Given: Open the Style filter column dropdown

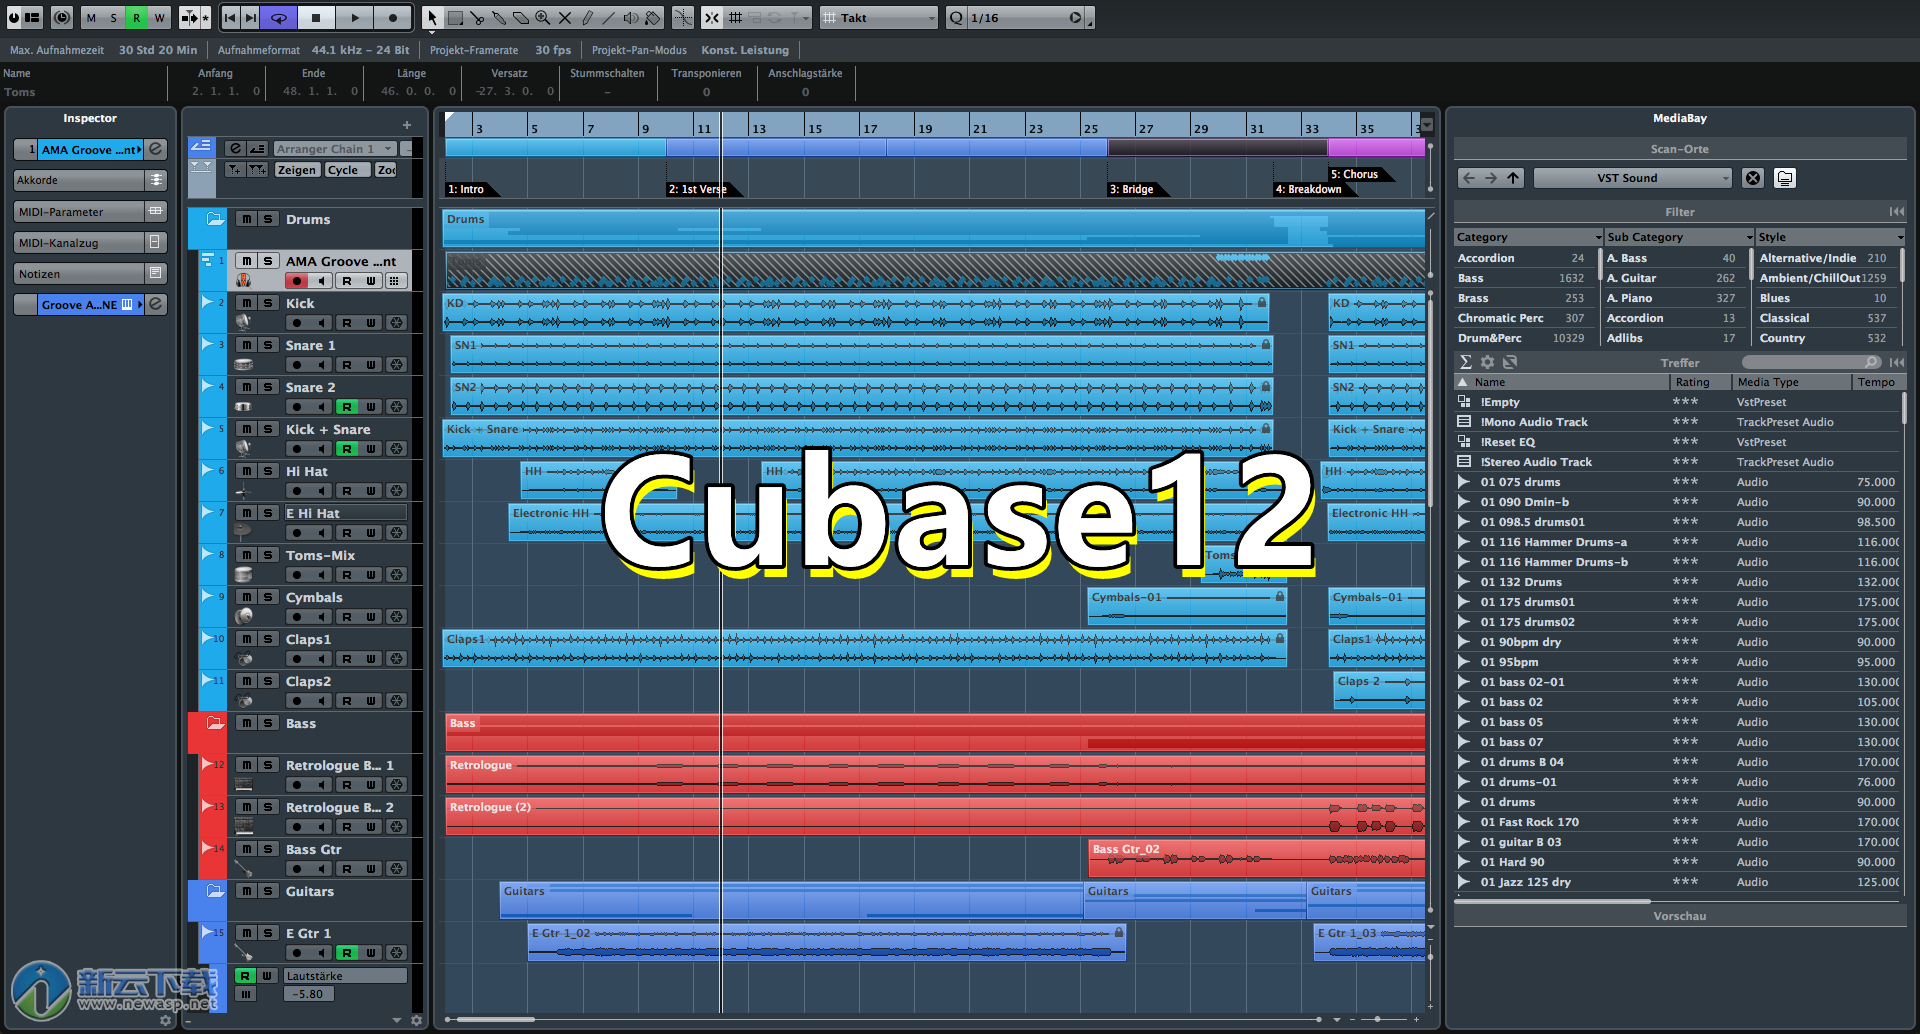Looking at the screenshot, I should [1830, 237].
